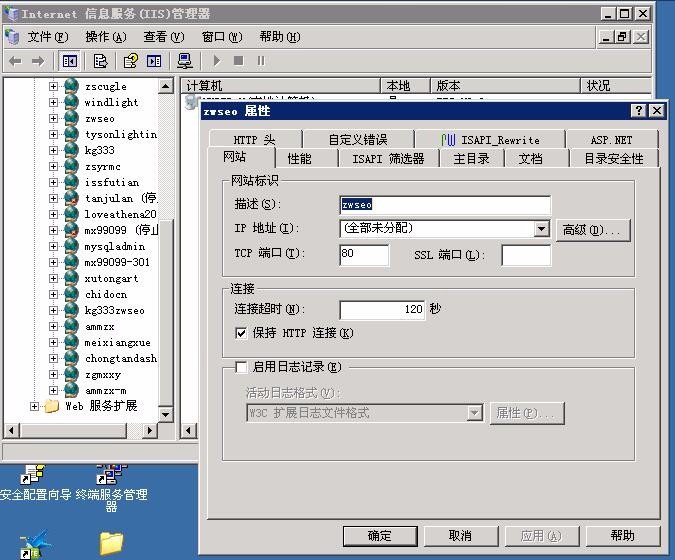
Task: Select the zscugle website globe icon
Action: [71, 86]
